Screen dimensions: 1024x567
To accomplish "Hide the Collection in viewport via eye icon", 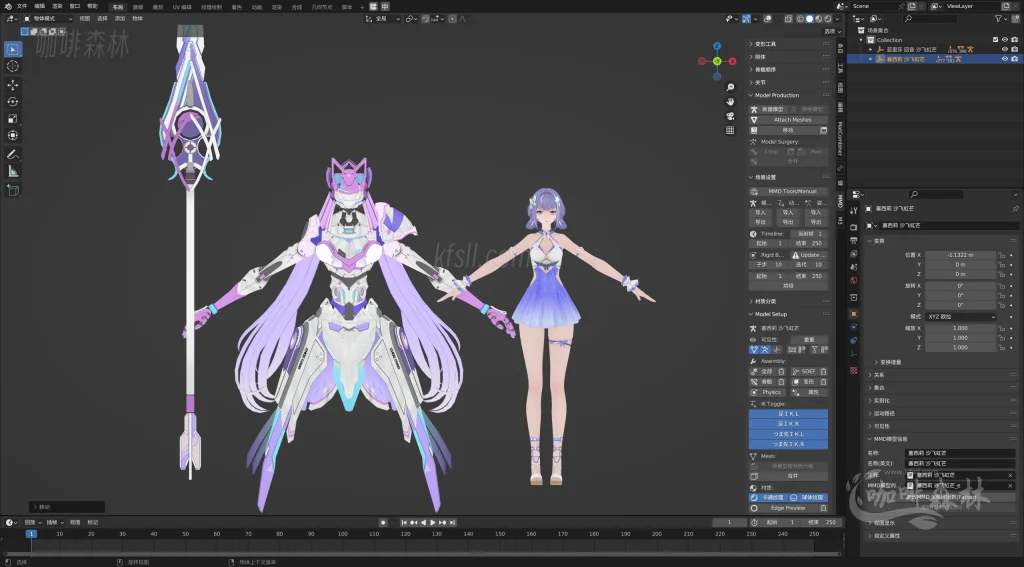I will [1005, 40].
